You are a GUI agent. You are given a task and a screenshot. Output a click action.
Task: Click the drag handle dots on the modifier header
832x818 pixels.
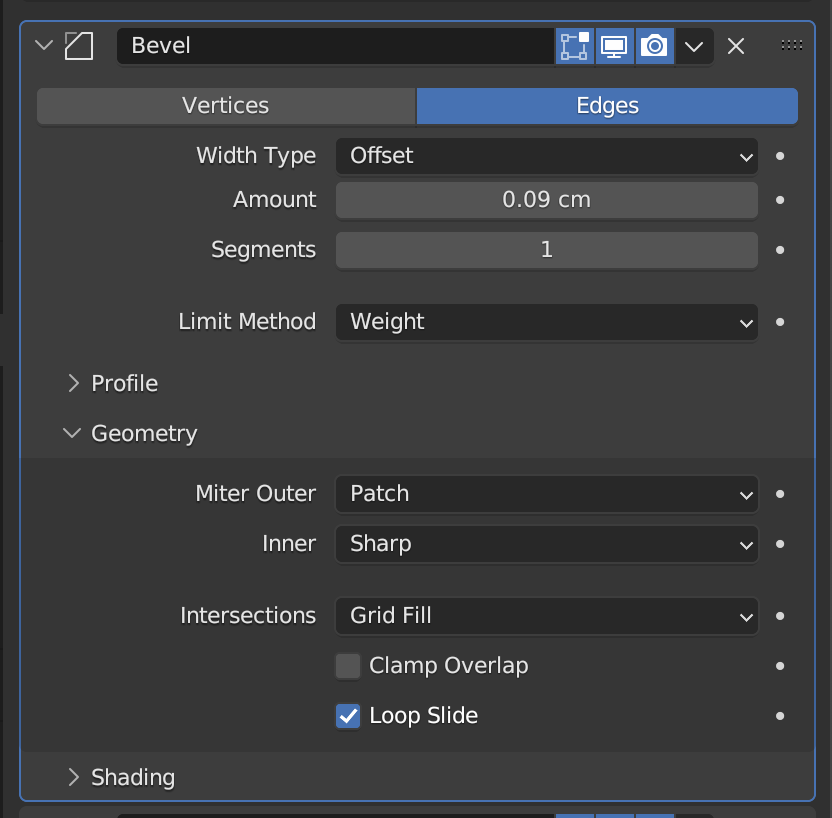791,44
